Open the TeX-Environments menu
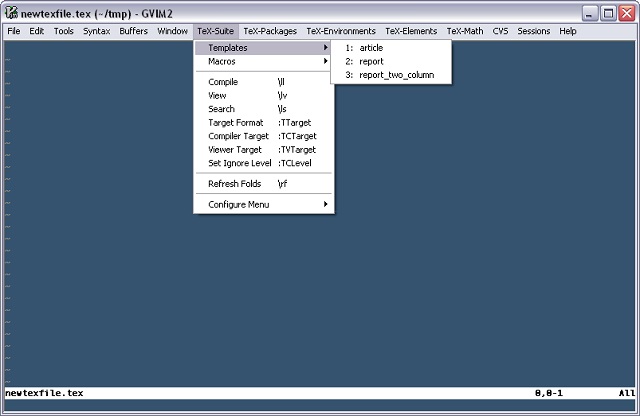 (341, 31)
